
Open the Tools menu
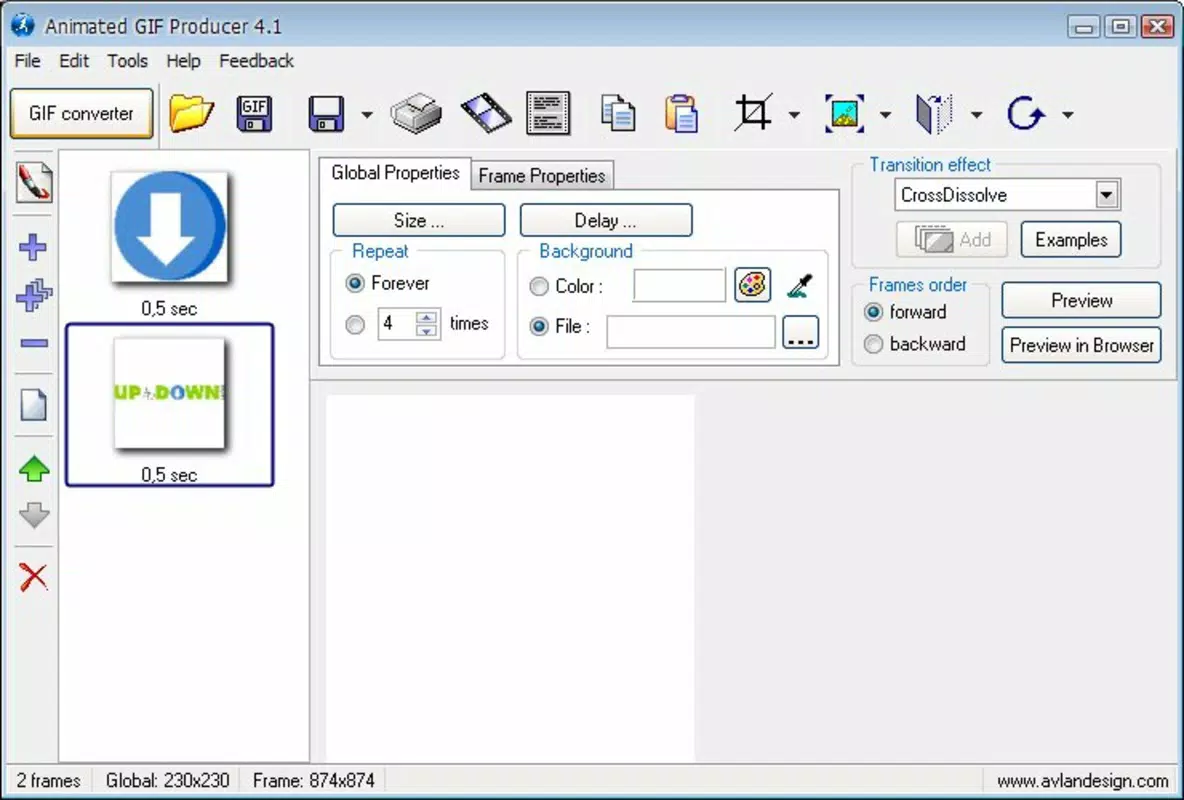(x=128, y=61)
